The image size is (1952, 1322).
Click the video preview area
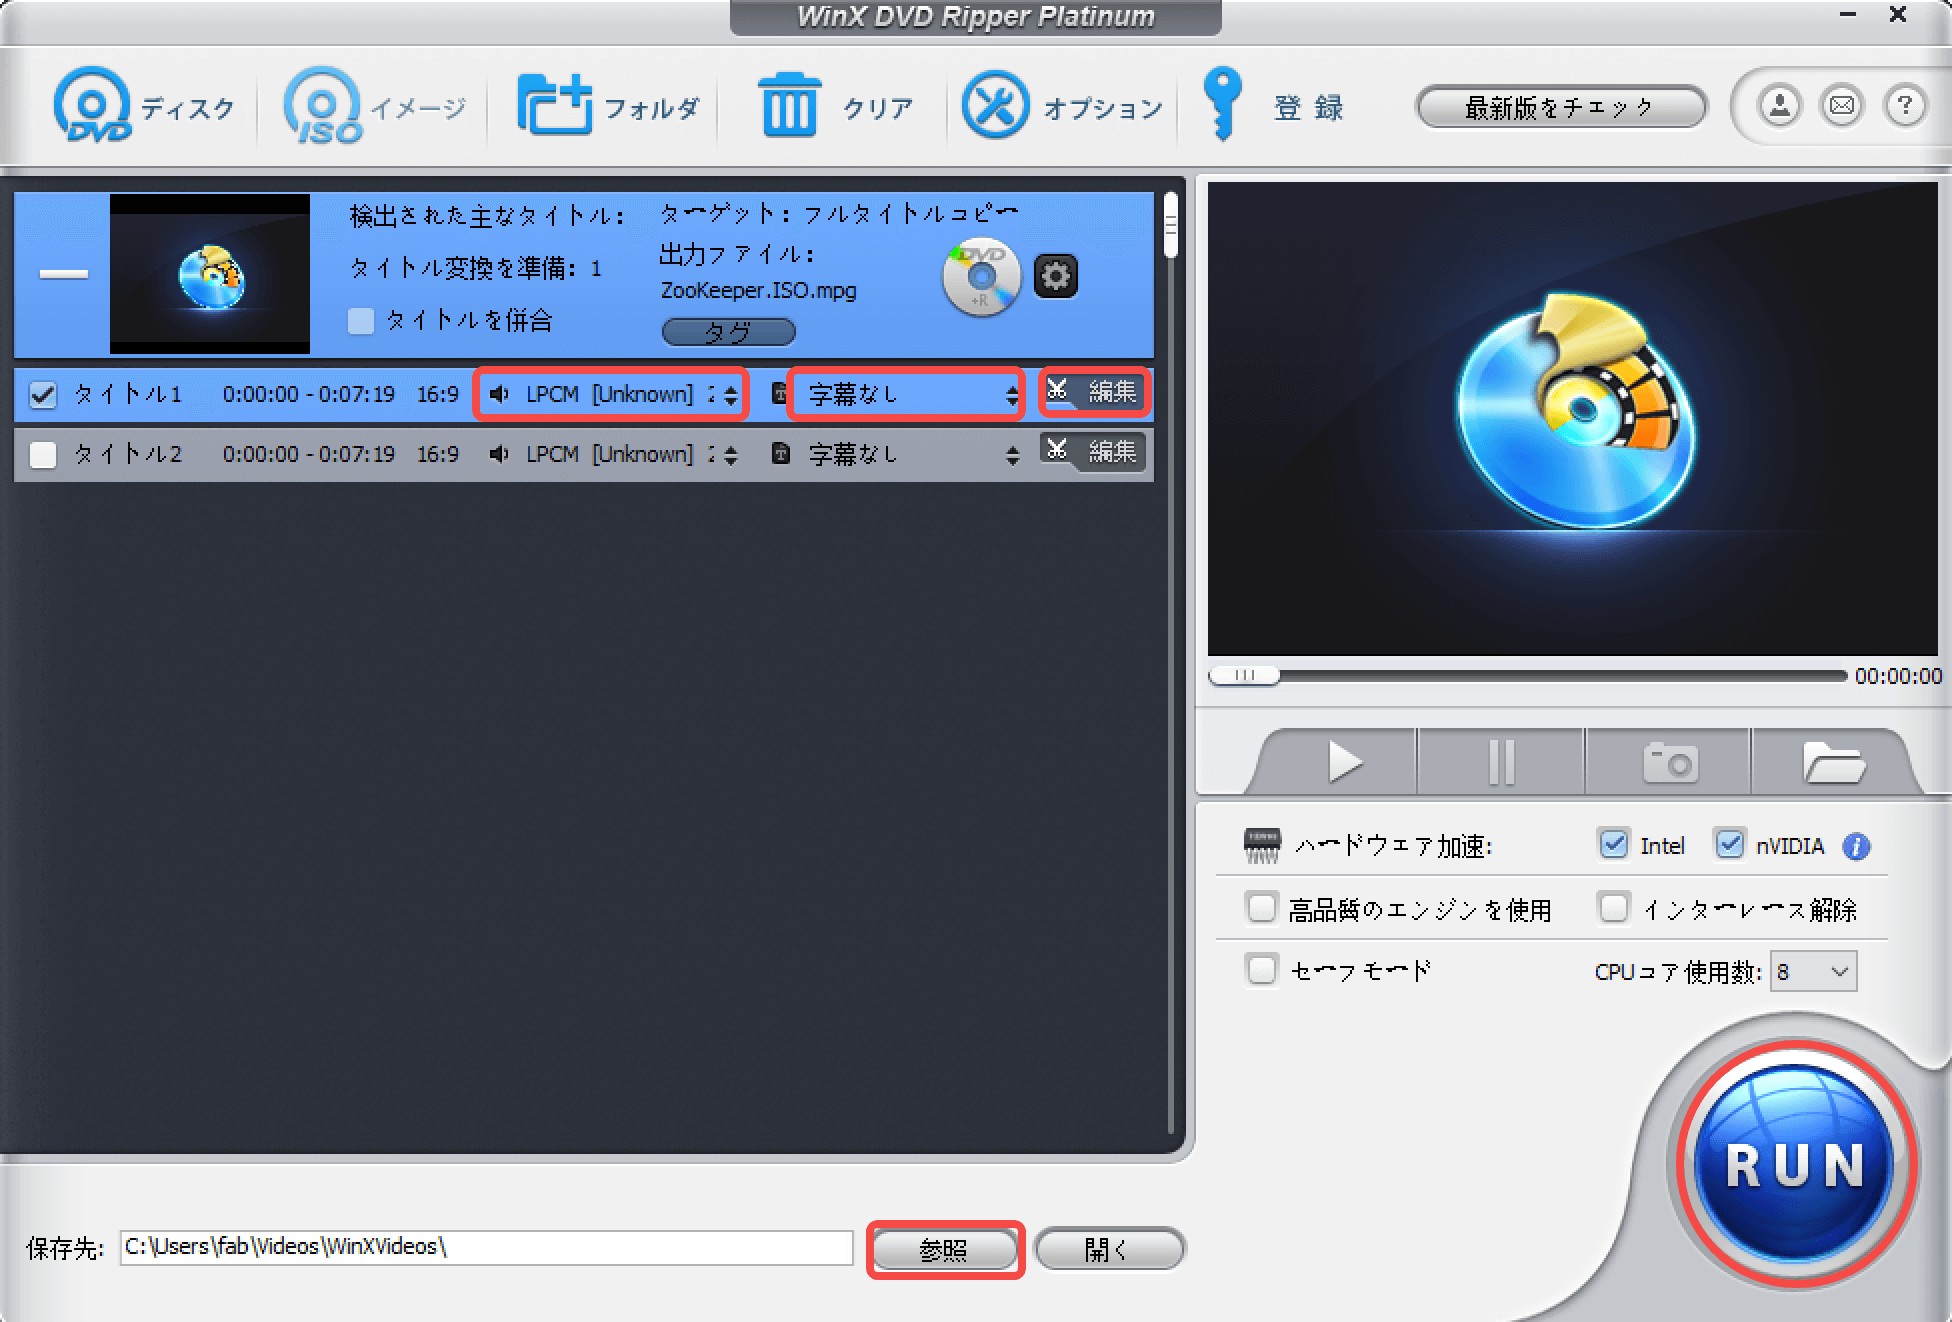click(x=1572, y=418)
